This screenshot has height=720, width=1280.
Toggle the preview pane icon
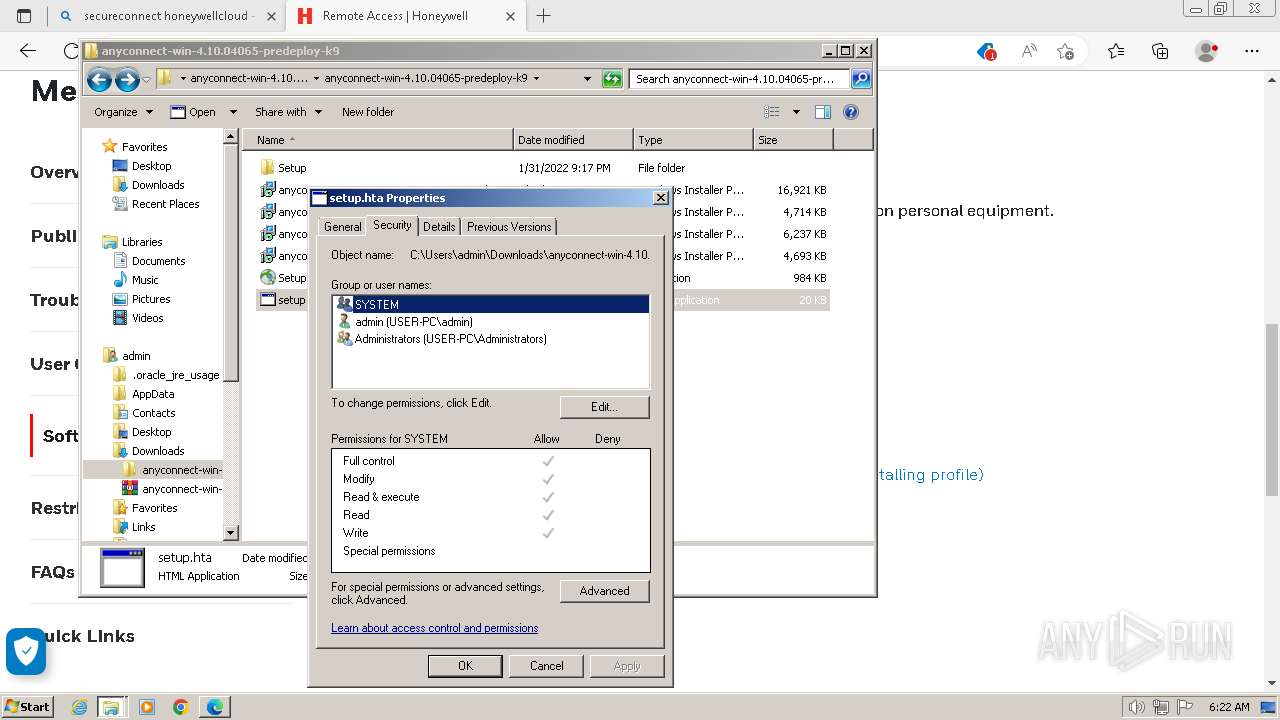click(x=823, y=112)
